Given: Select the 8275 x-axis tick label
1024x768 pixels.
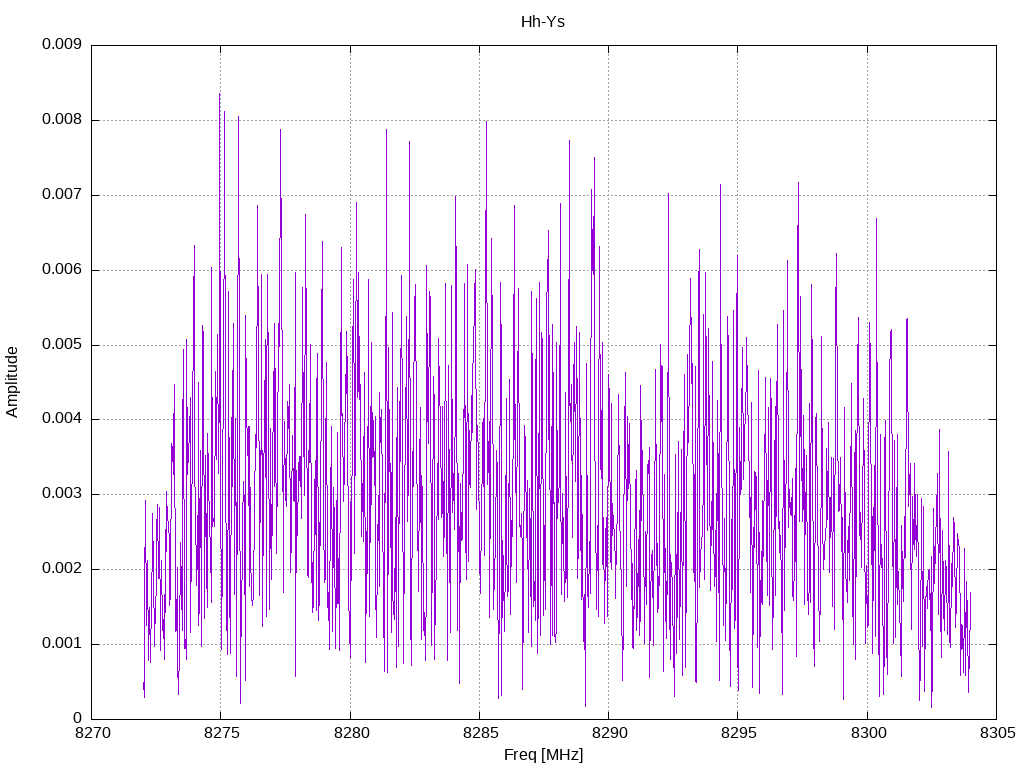Looking at the screenshot, I should 222,733.
